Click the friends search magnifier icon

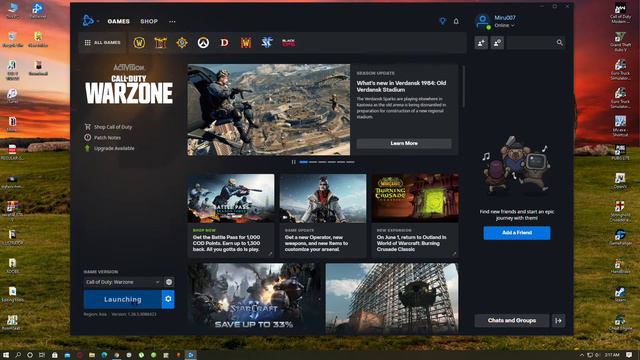coord(560,42)
